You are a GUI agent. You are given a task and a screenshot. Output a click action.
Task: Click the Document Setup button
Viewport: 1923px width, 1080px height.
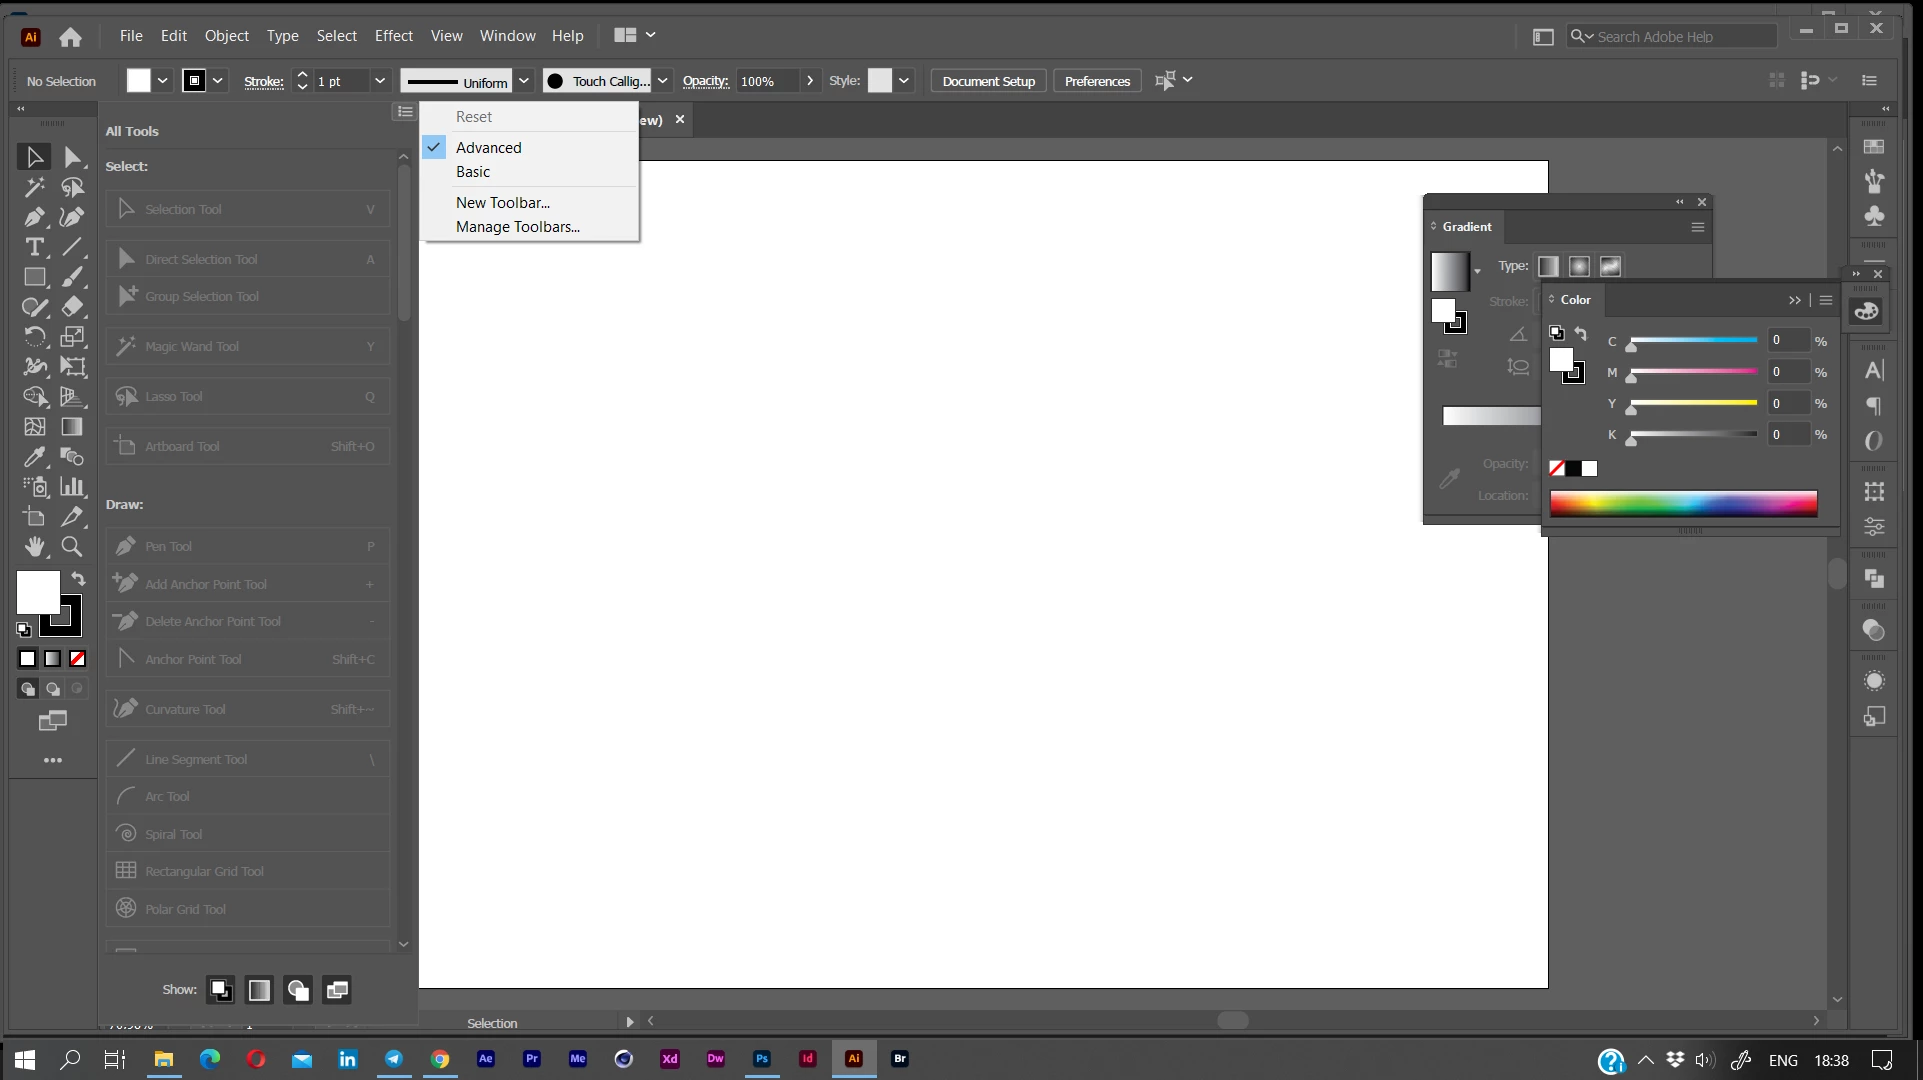coord(988,81)
